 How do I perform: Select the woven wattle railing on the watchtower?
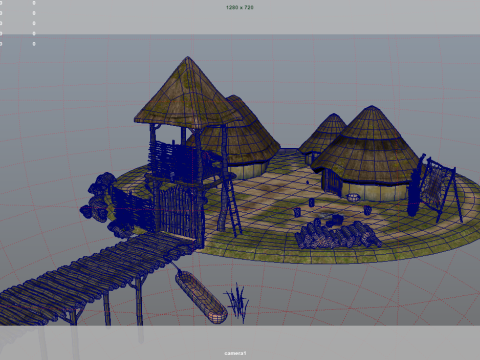pos(173,161)
